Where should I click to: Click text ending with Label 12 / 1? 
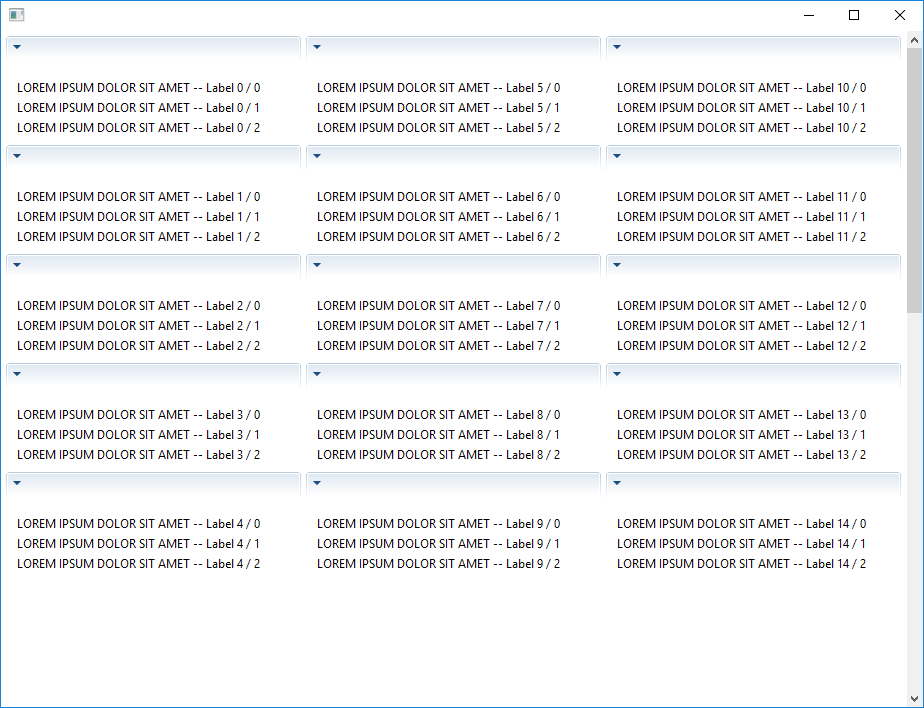pos(741,326)
